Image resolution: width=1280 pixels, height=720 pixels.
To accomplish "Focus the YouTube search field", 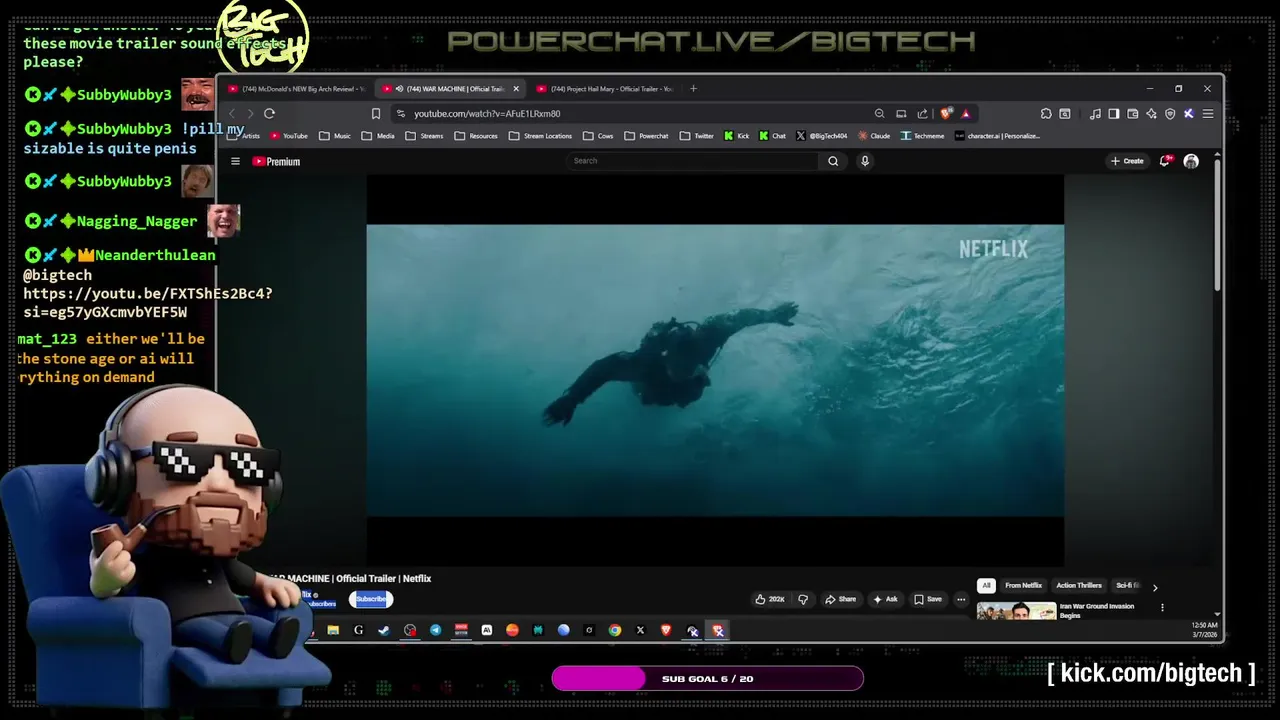I will pyautogui.click(x=693, y=161).
